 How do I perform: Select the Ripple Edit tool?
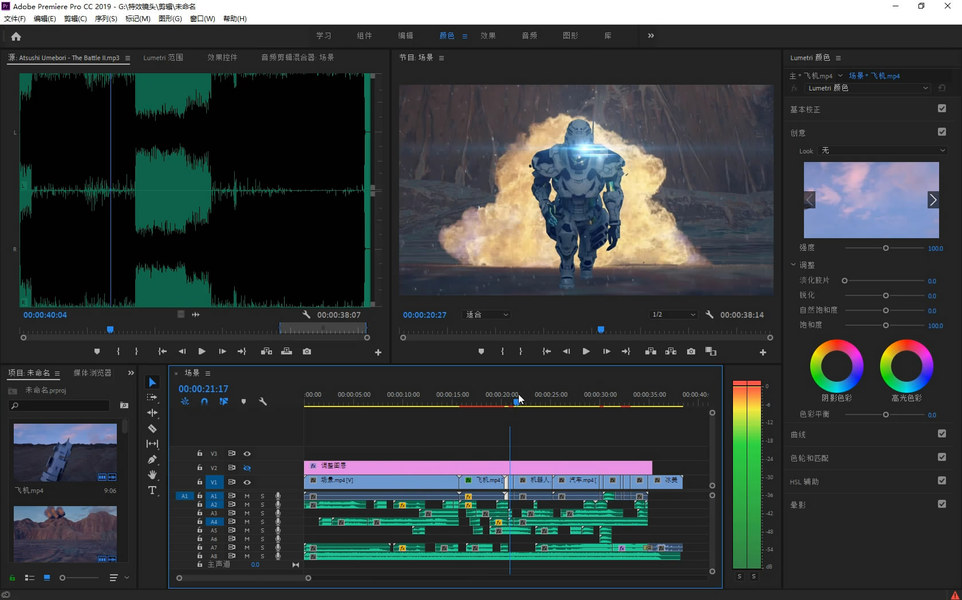tap(152, 413)
